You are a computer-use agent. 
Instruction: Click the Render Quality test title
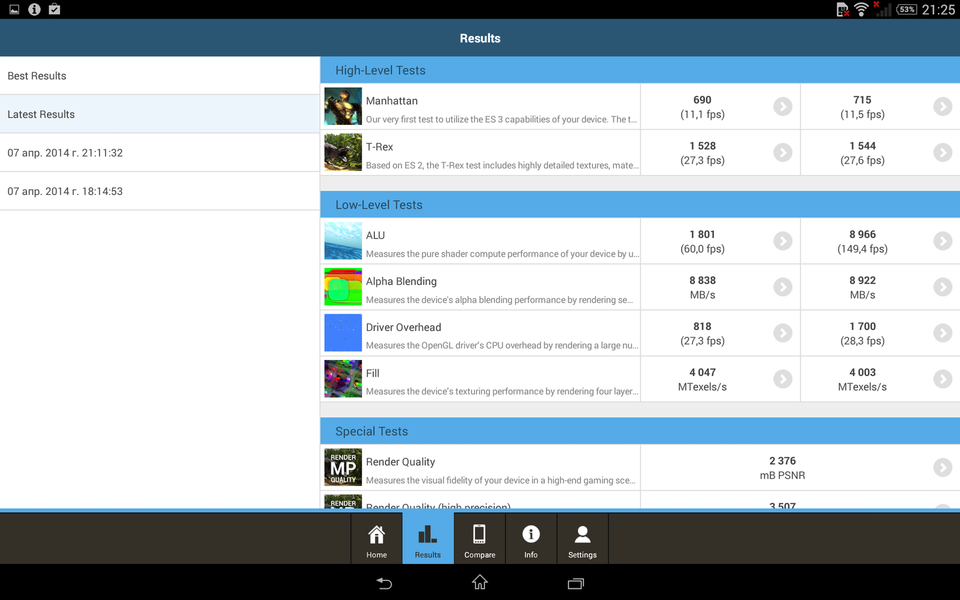400,462
